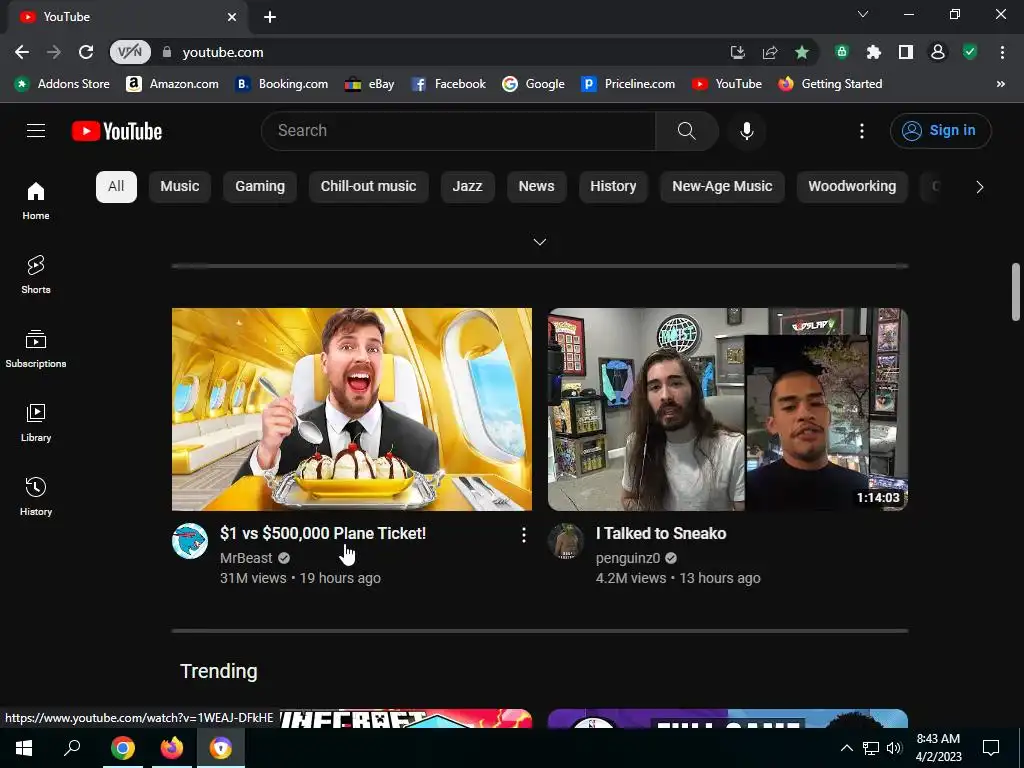Open a new browser tab
Viewport: 1024px width, 768px height.
pos(270,17)
